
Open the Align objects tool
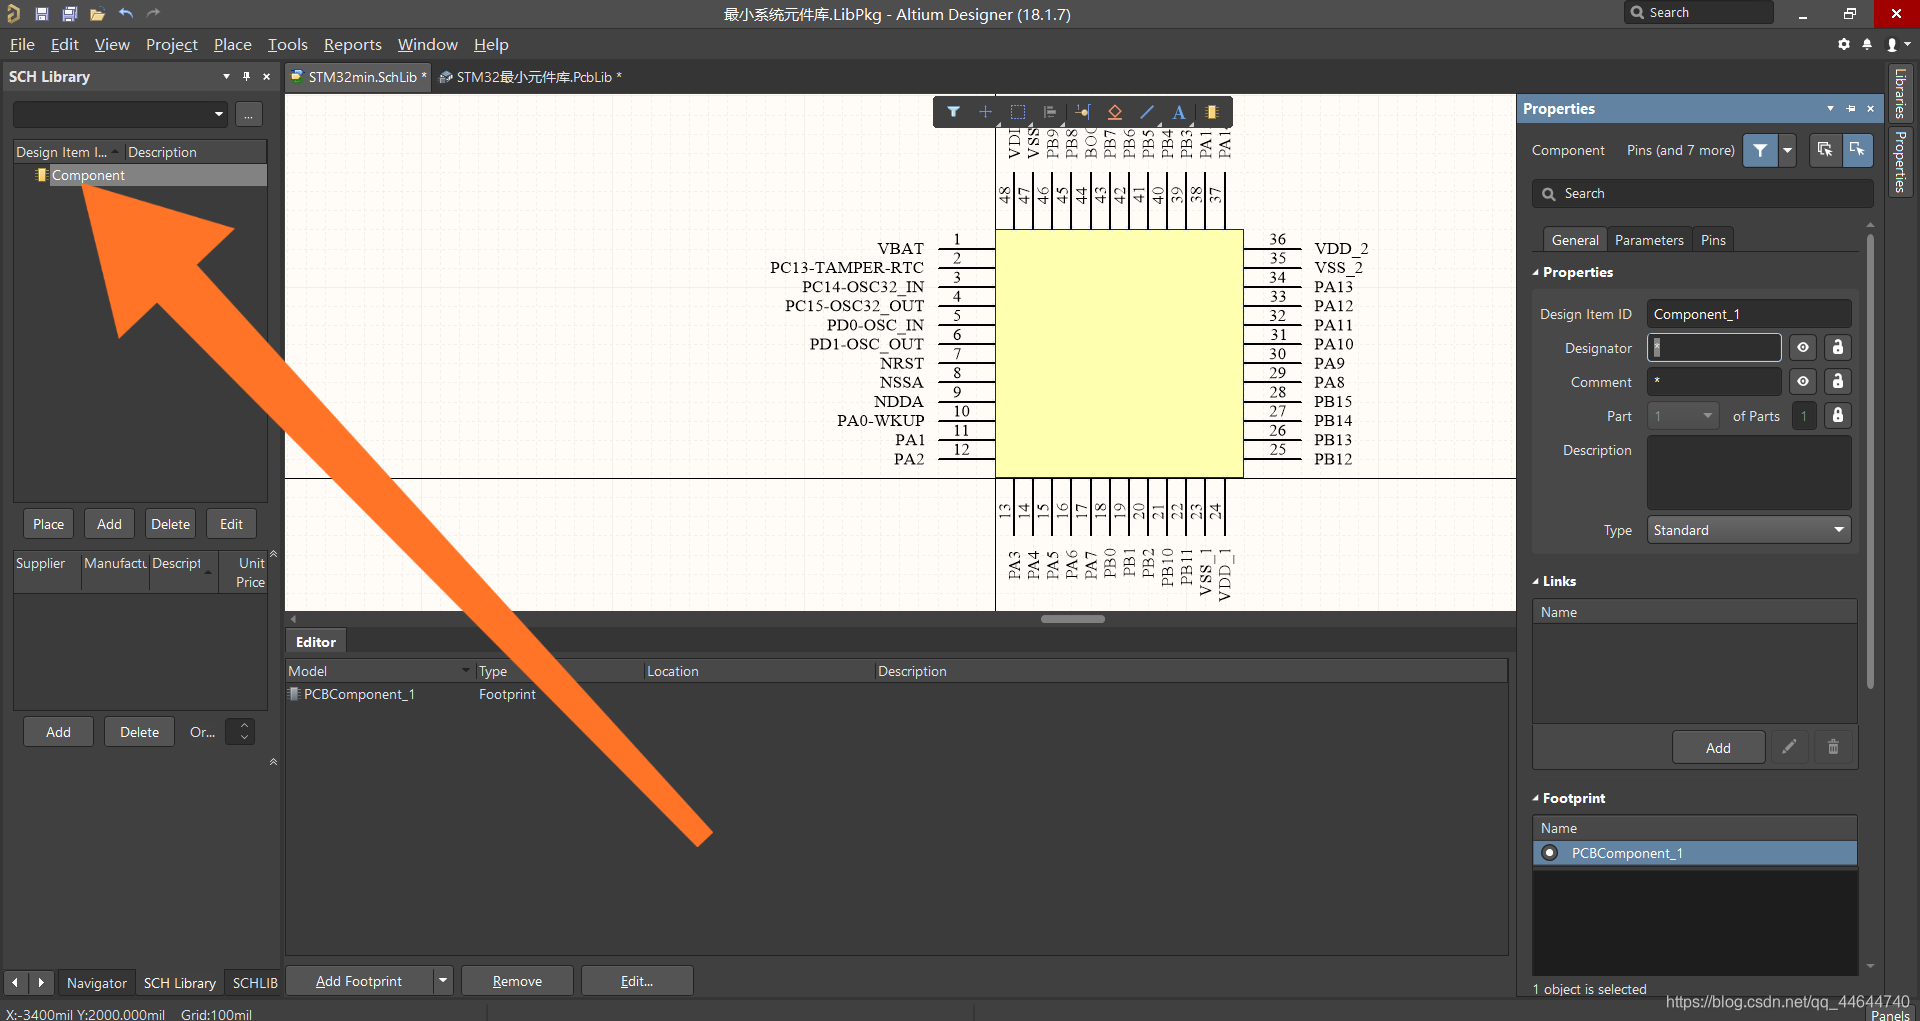(x=1050, y=112)
